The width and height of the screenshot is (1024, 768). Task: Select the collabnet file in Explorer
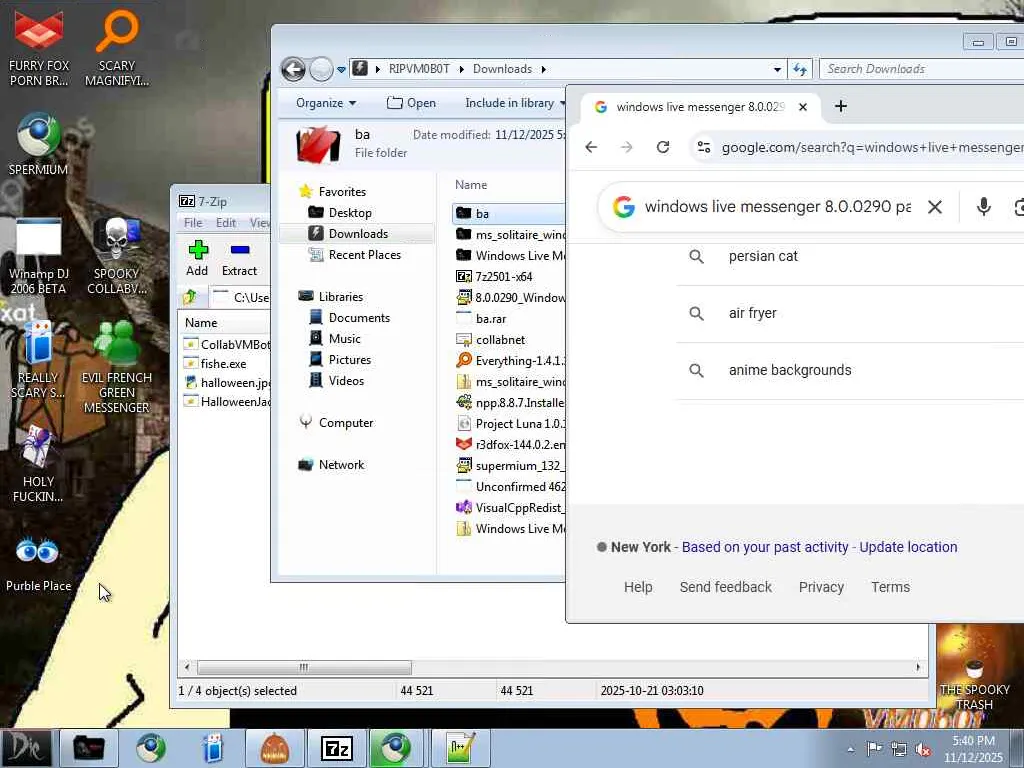(500, 340)
